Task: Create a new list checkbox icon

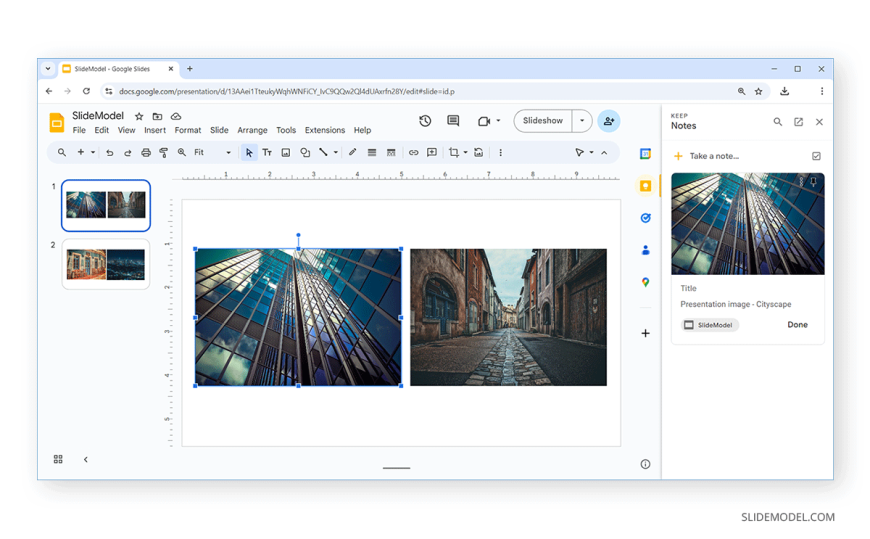Action: click(x=816, y=156)
